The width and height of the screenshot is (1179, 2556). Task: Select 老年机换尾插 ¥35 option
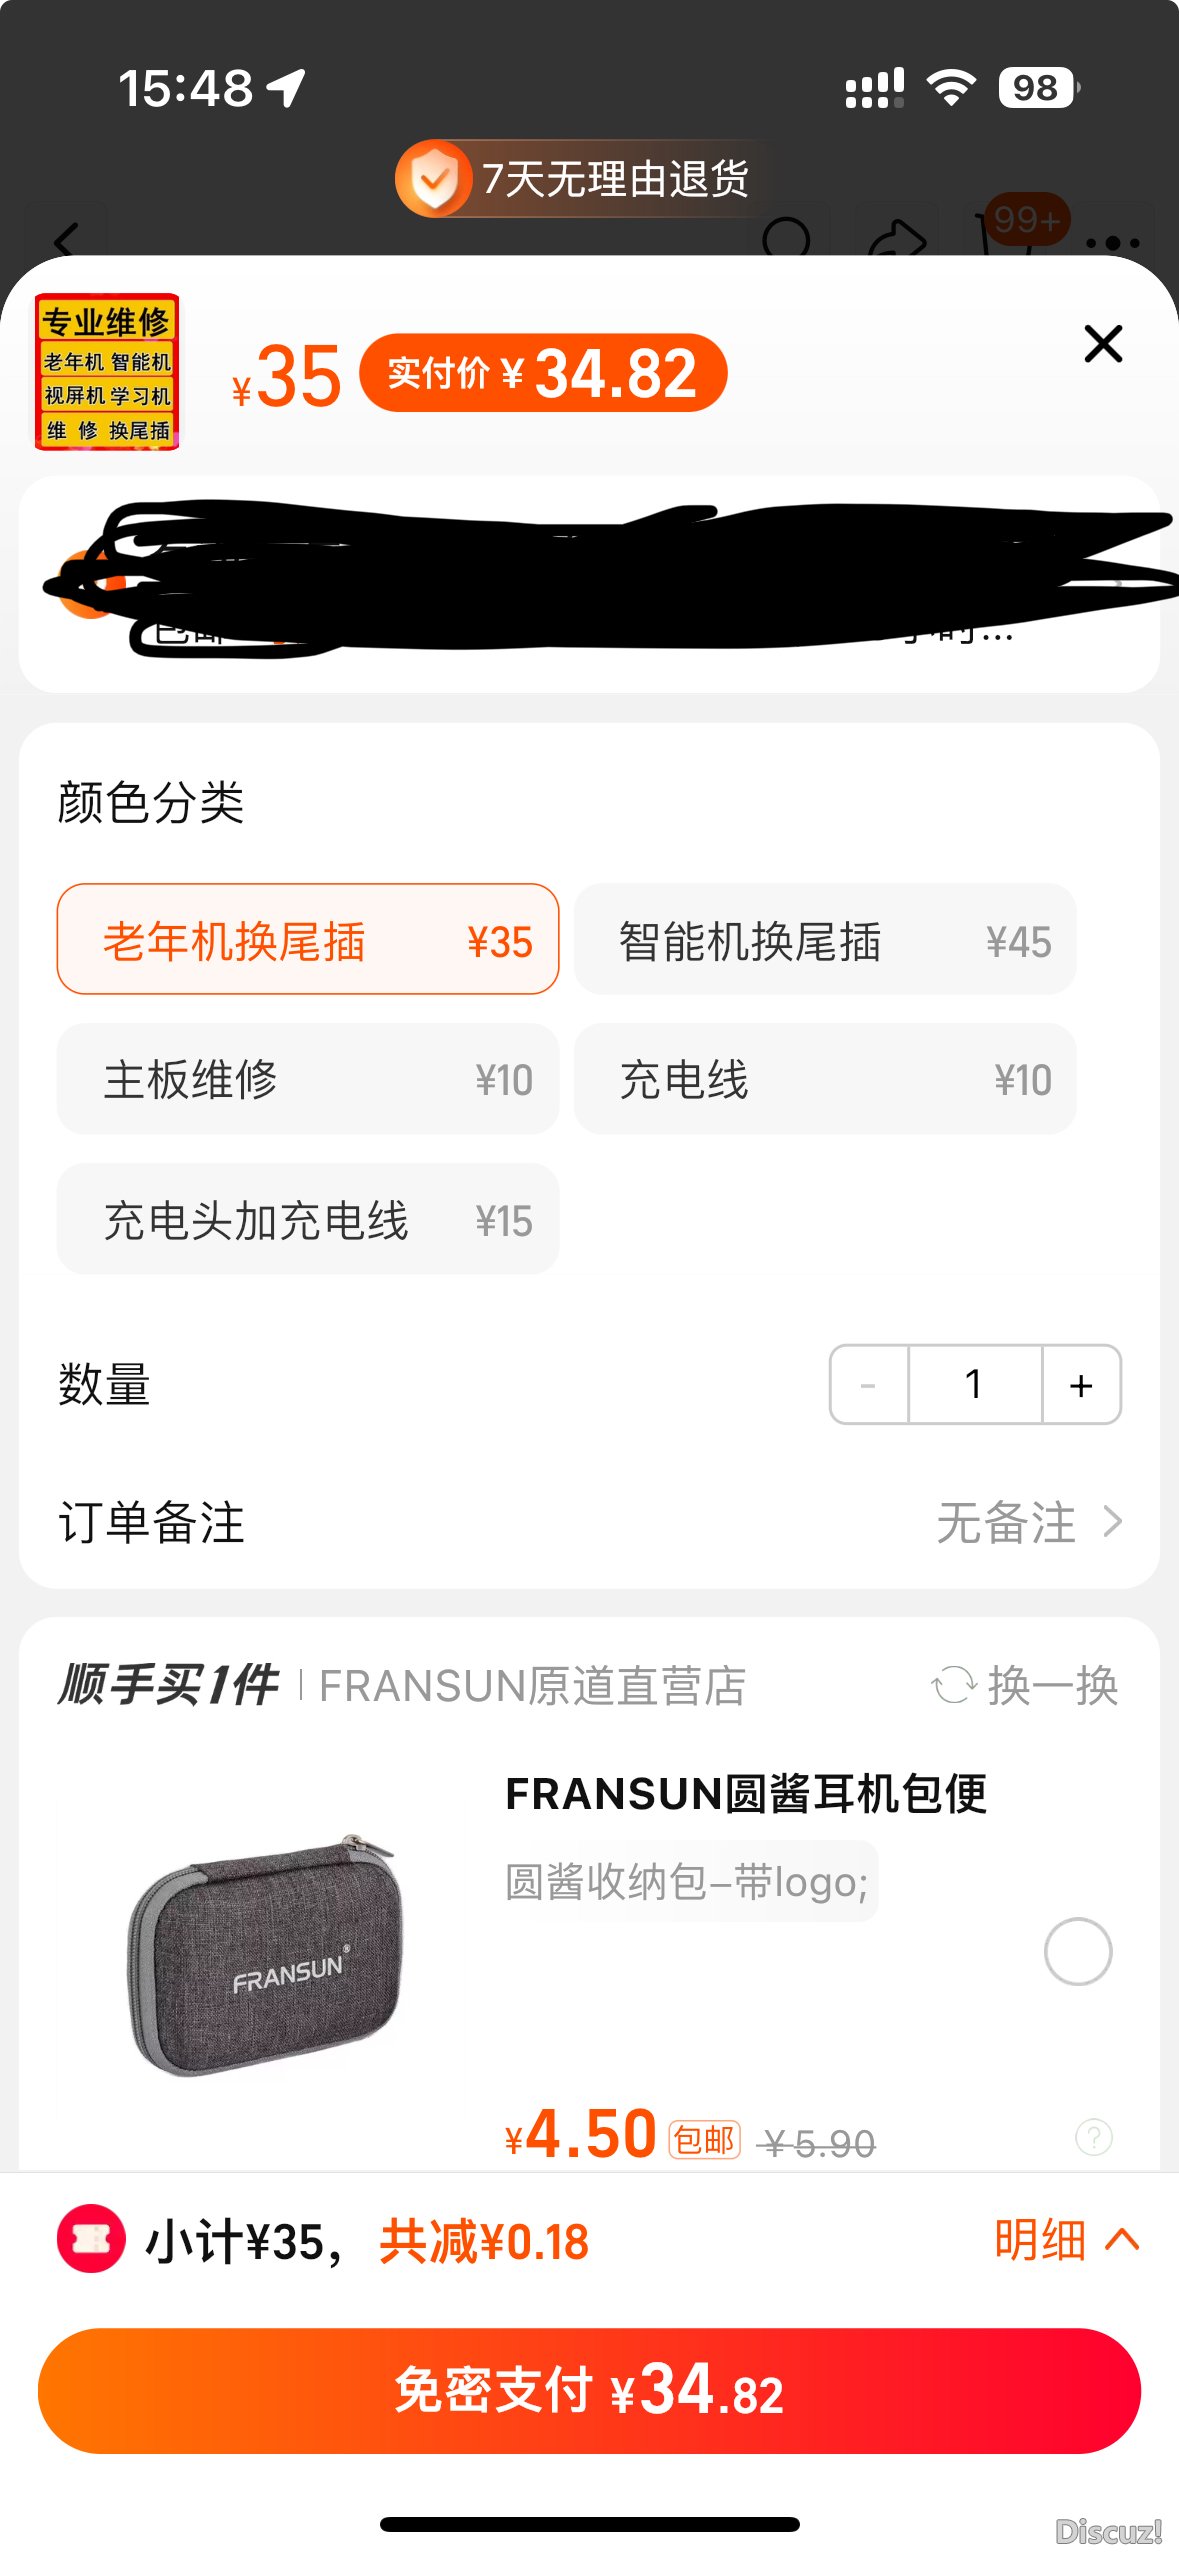tap(308, 939)
